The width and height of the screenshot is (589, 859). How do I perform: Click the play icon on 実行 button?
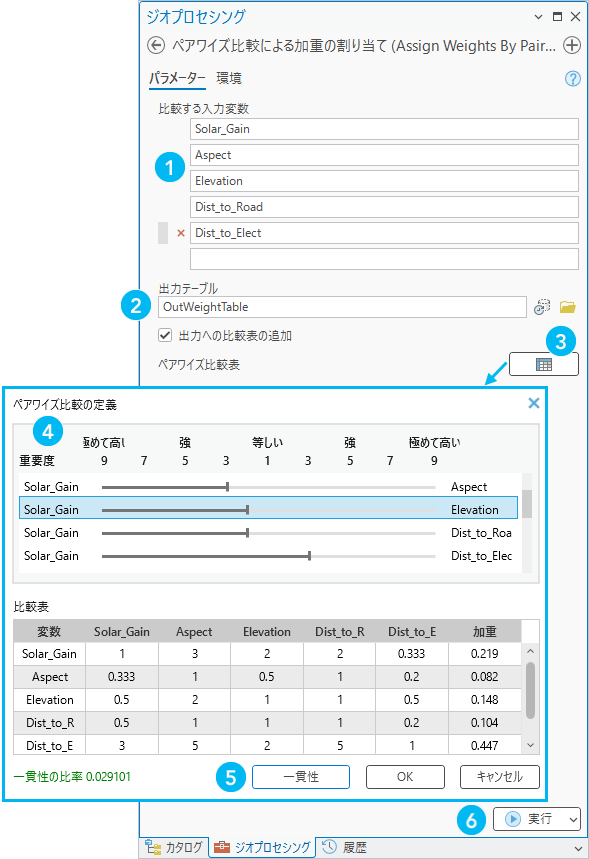[513, 819]
